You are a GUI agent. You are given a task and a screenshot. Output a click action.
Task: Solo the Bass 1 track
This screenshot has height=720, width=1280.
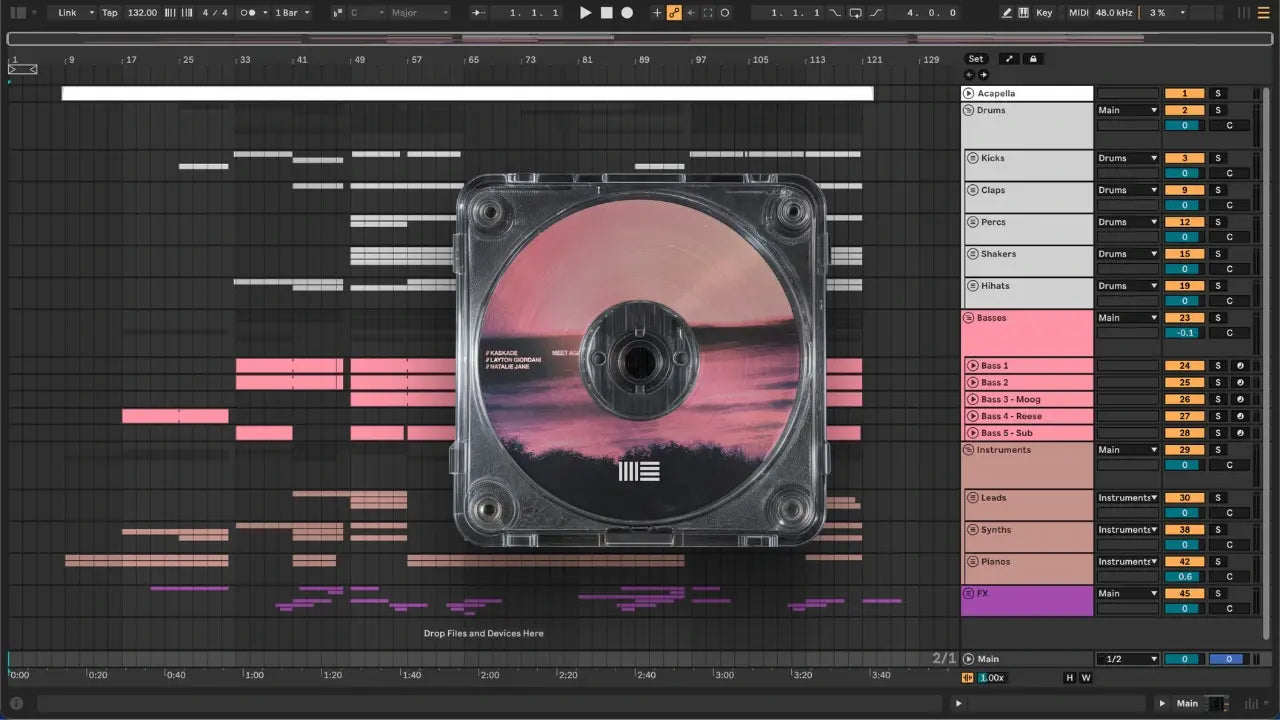pyautogui.click(x=1218, y=366)
